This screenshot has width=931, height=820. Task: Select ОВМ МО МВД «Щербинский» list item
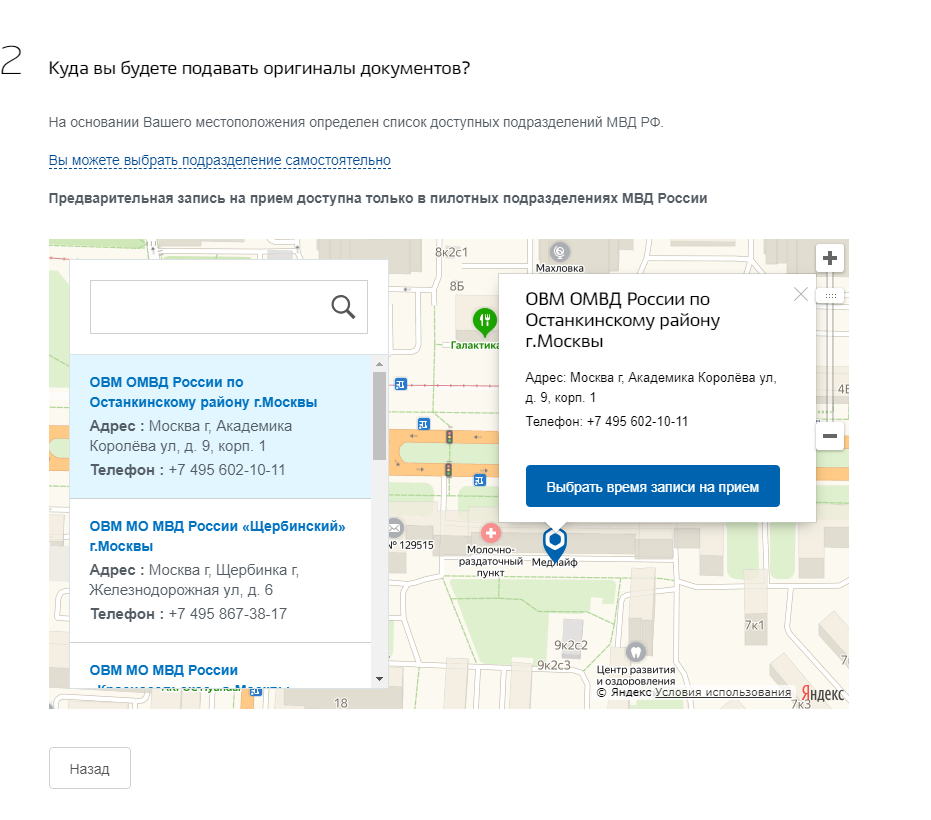click(x=217, y=536)
